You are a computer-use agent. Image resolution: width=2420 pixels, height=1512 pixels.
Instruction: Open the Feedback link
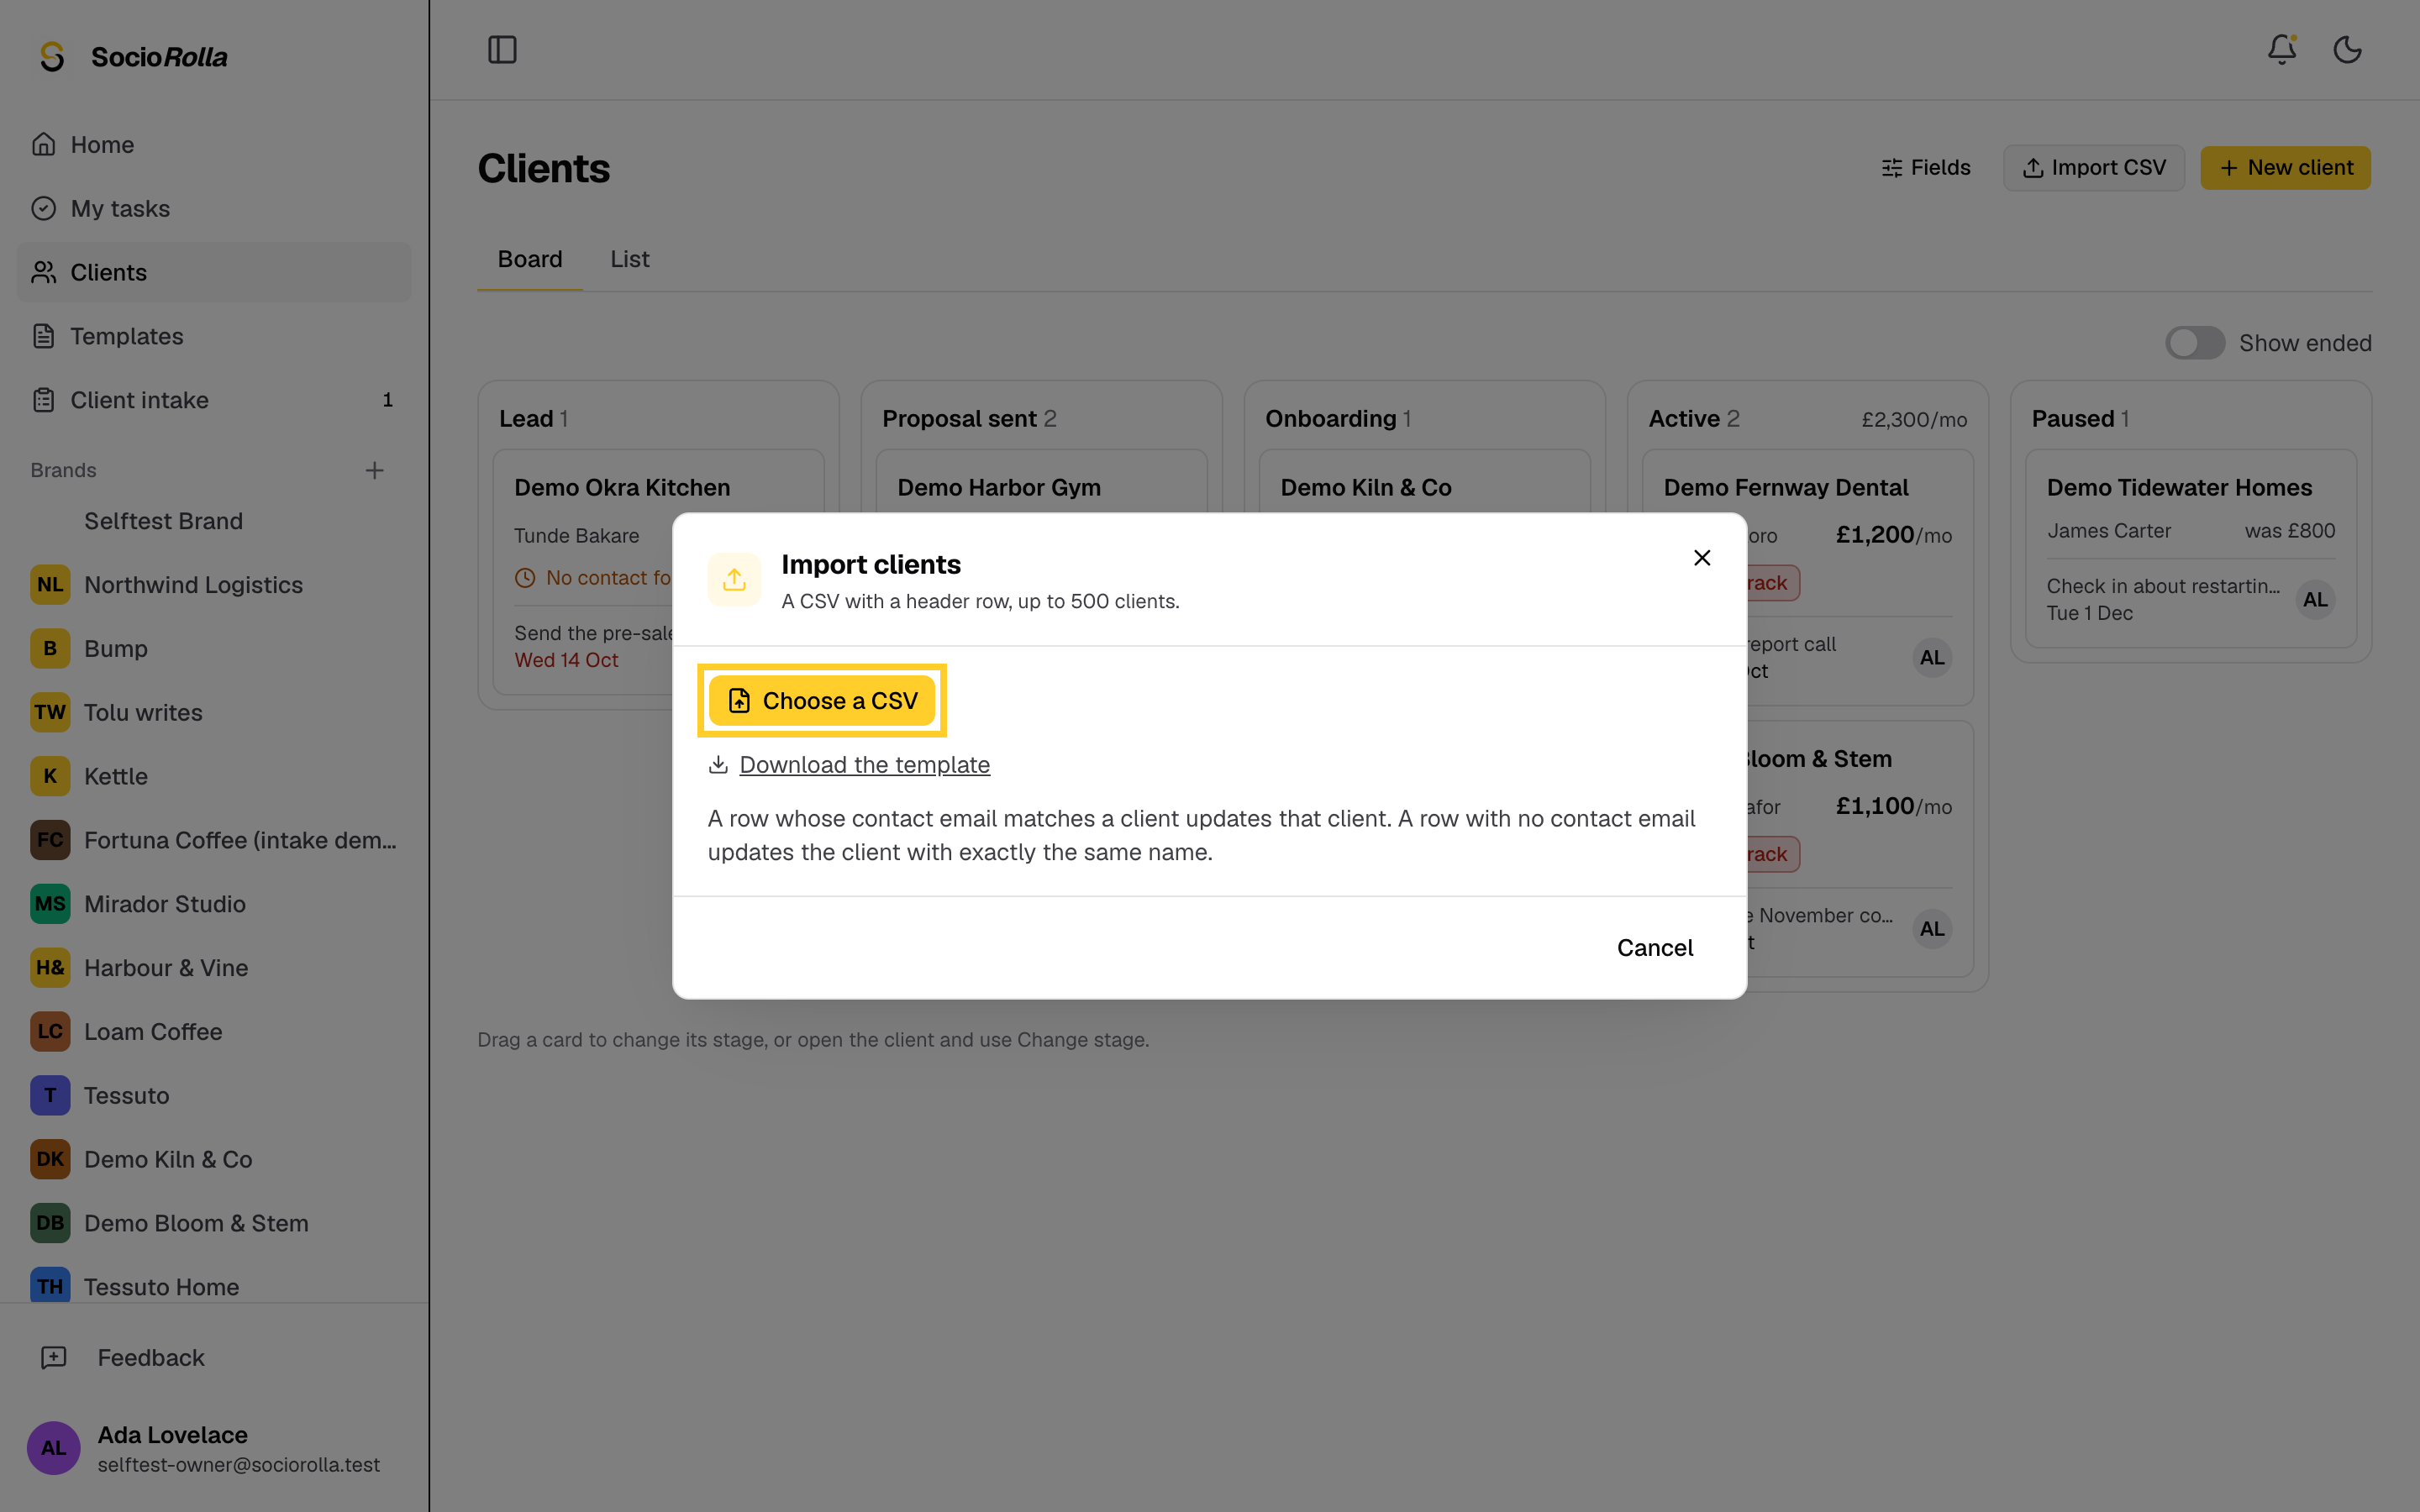click(214, 1357)
